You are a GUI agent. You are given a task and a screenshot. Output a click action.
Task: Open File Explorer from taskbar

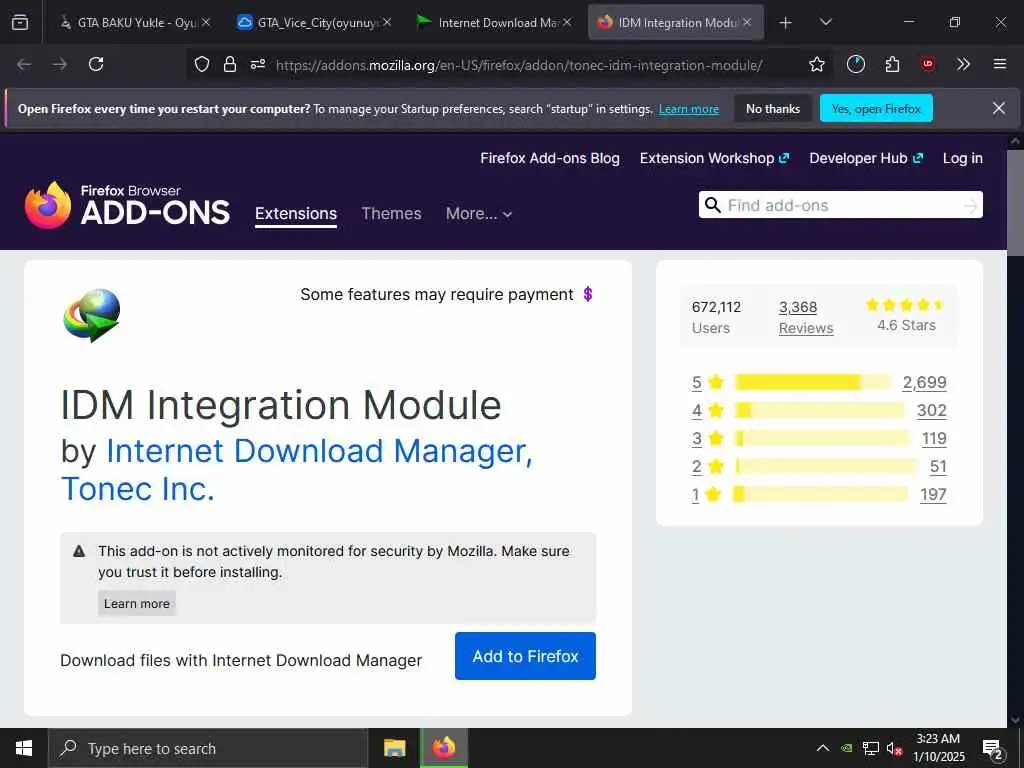[394, 748]
